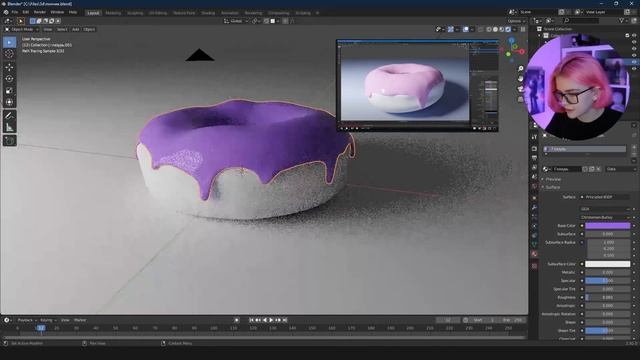The width and height of the screenshot is (640, 360).
Task: Open the Render menu
Action: pos(40,12)
